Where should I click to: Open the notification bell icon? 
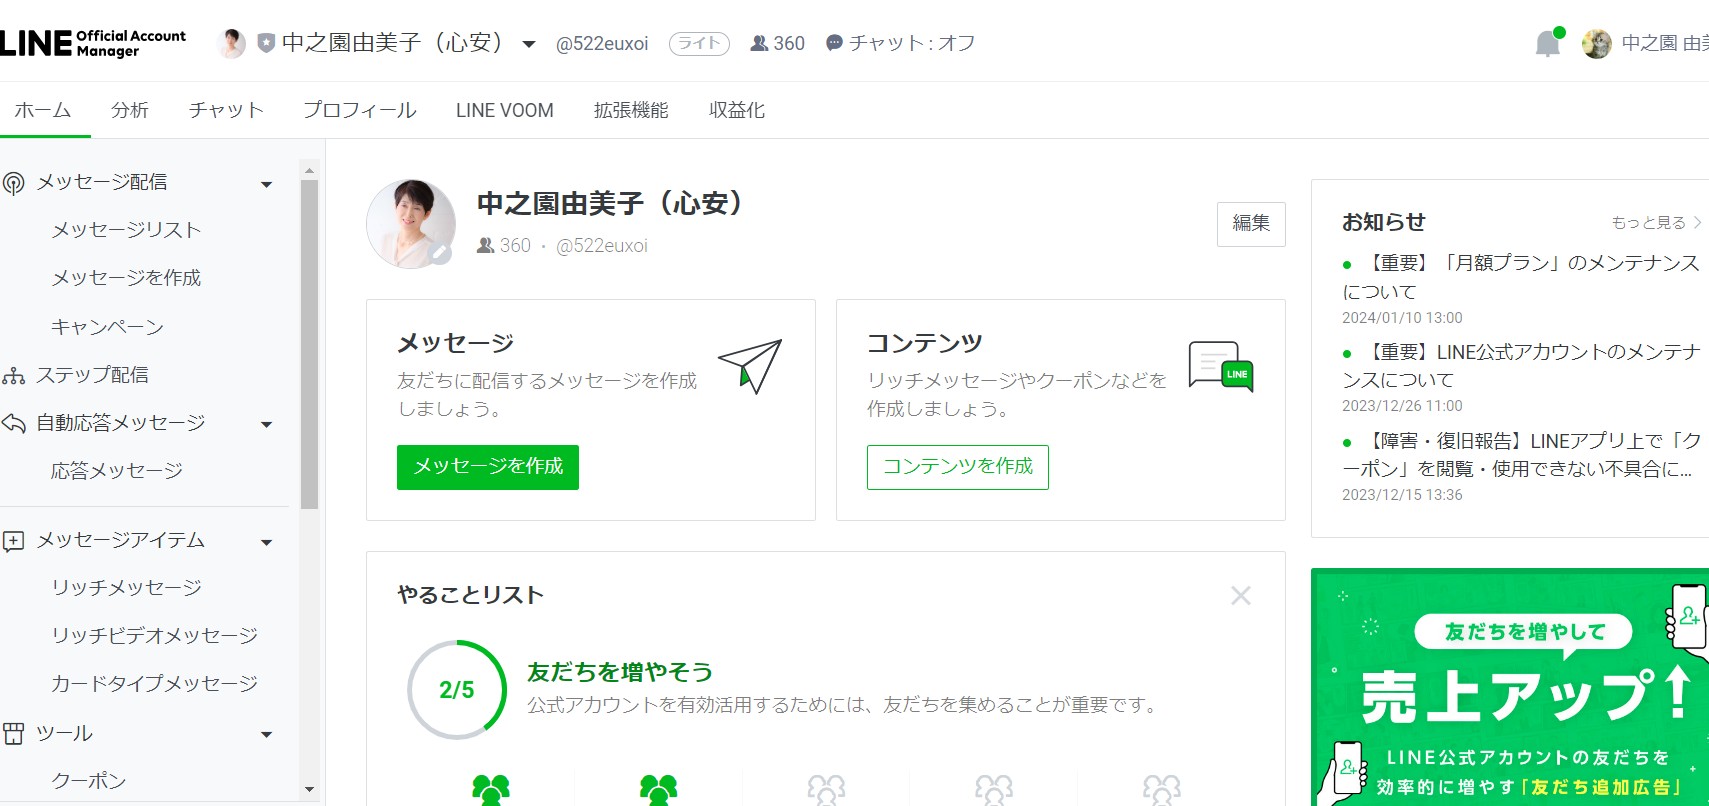(1547, 43)
